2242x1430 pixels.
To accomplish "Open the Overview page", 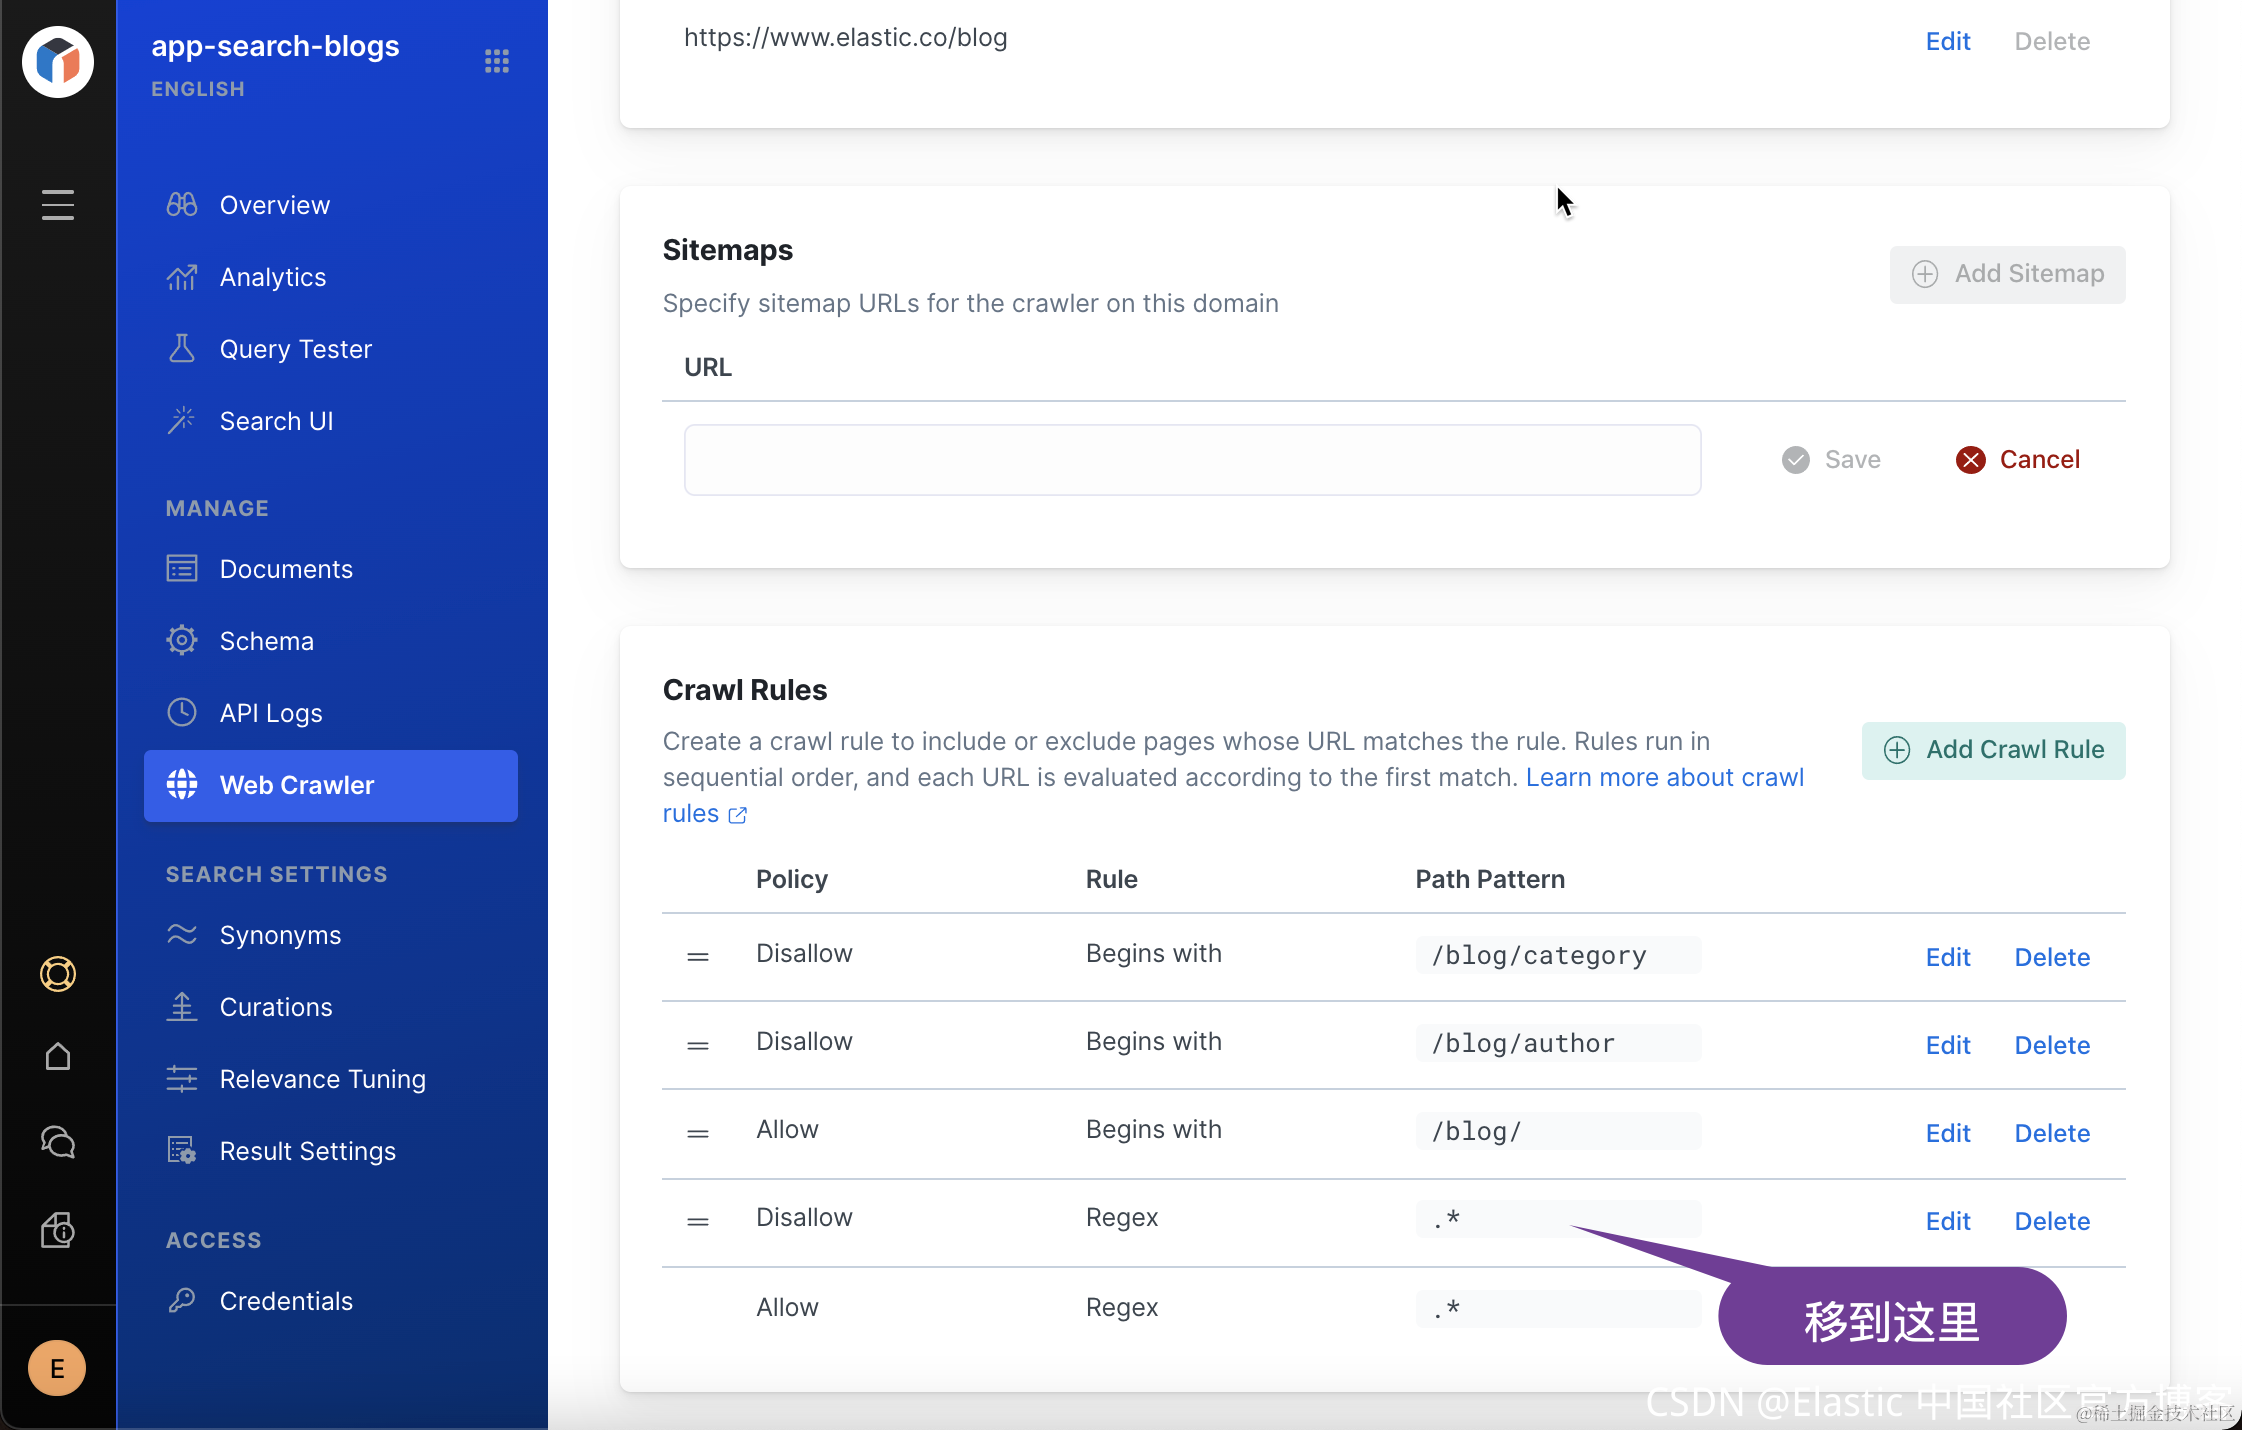I will [x=274, y=205].
